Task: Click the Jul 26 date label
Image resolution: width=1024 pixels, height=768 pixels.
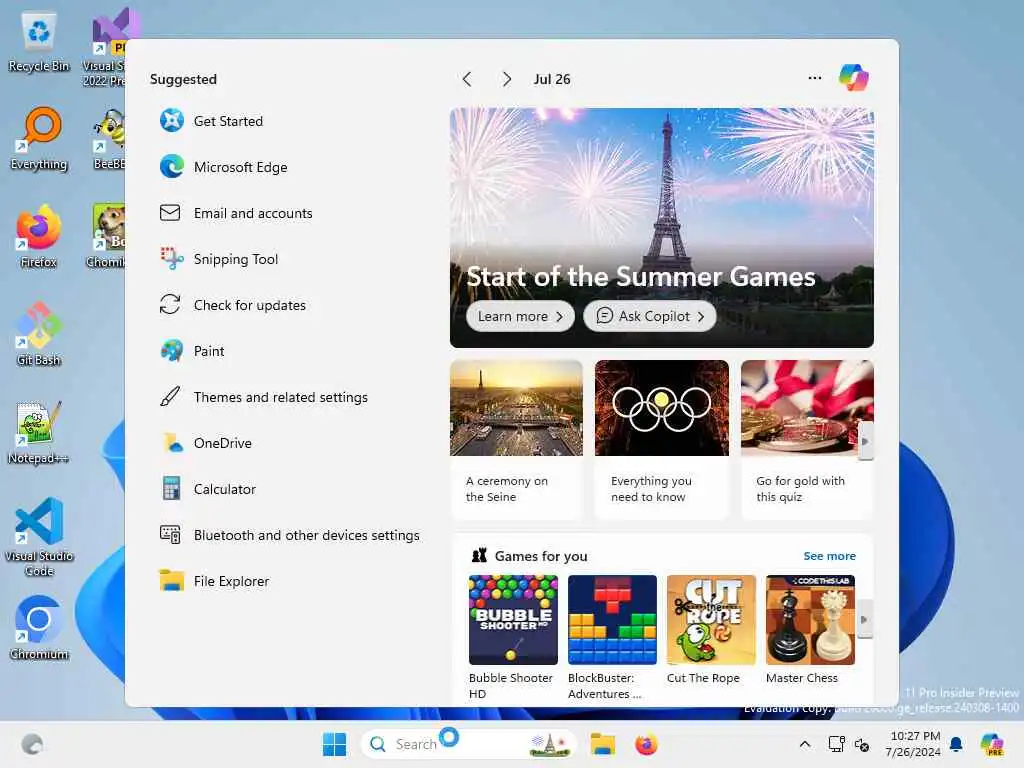Action: coord(552,79)
